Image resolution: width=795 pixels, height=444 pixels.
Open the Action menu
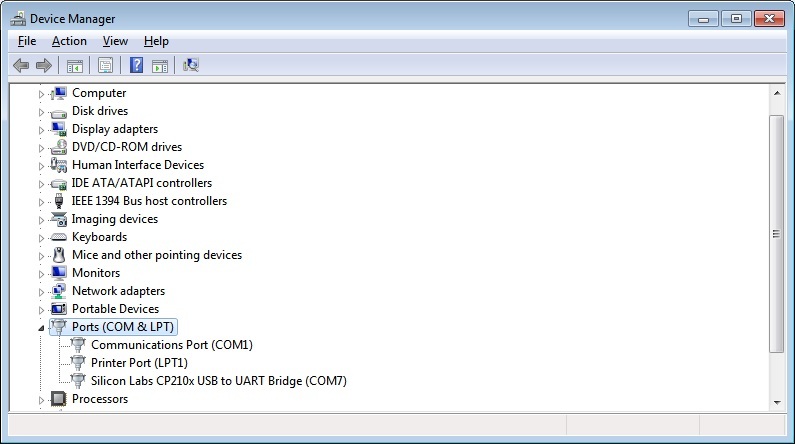[x=69, y=41]
